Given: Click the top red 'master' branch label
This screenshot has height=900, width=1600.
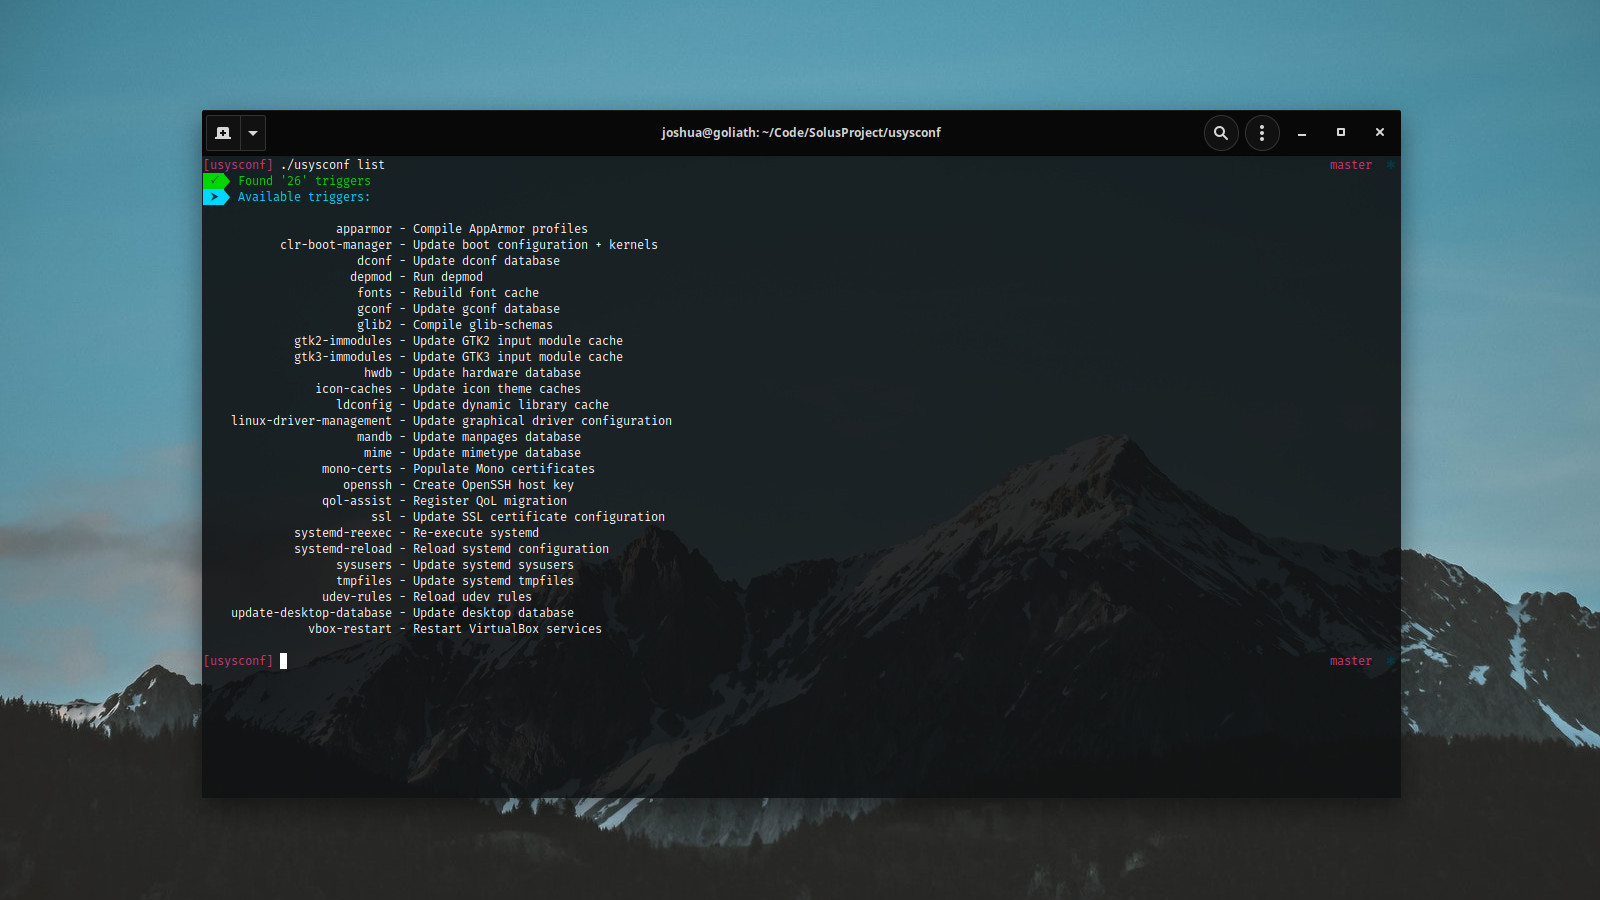Looking at the screenshot, I should (1350, 165).
